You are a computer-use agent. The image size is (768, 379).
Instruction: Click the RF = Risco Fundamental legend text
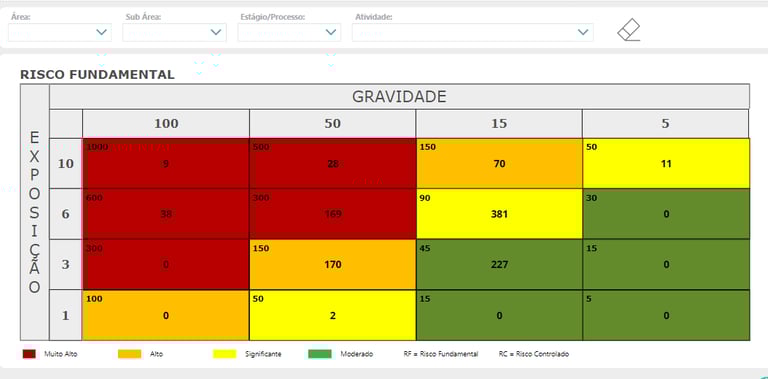click(x=441, y=354)
